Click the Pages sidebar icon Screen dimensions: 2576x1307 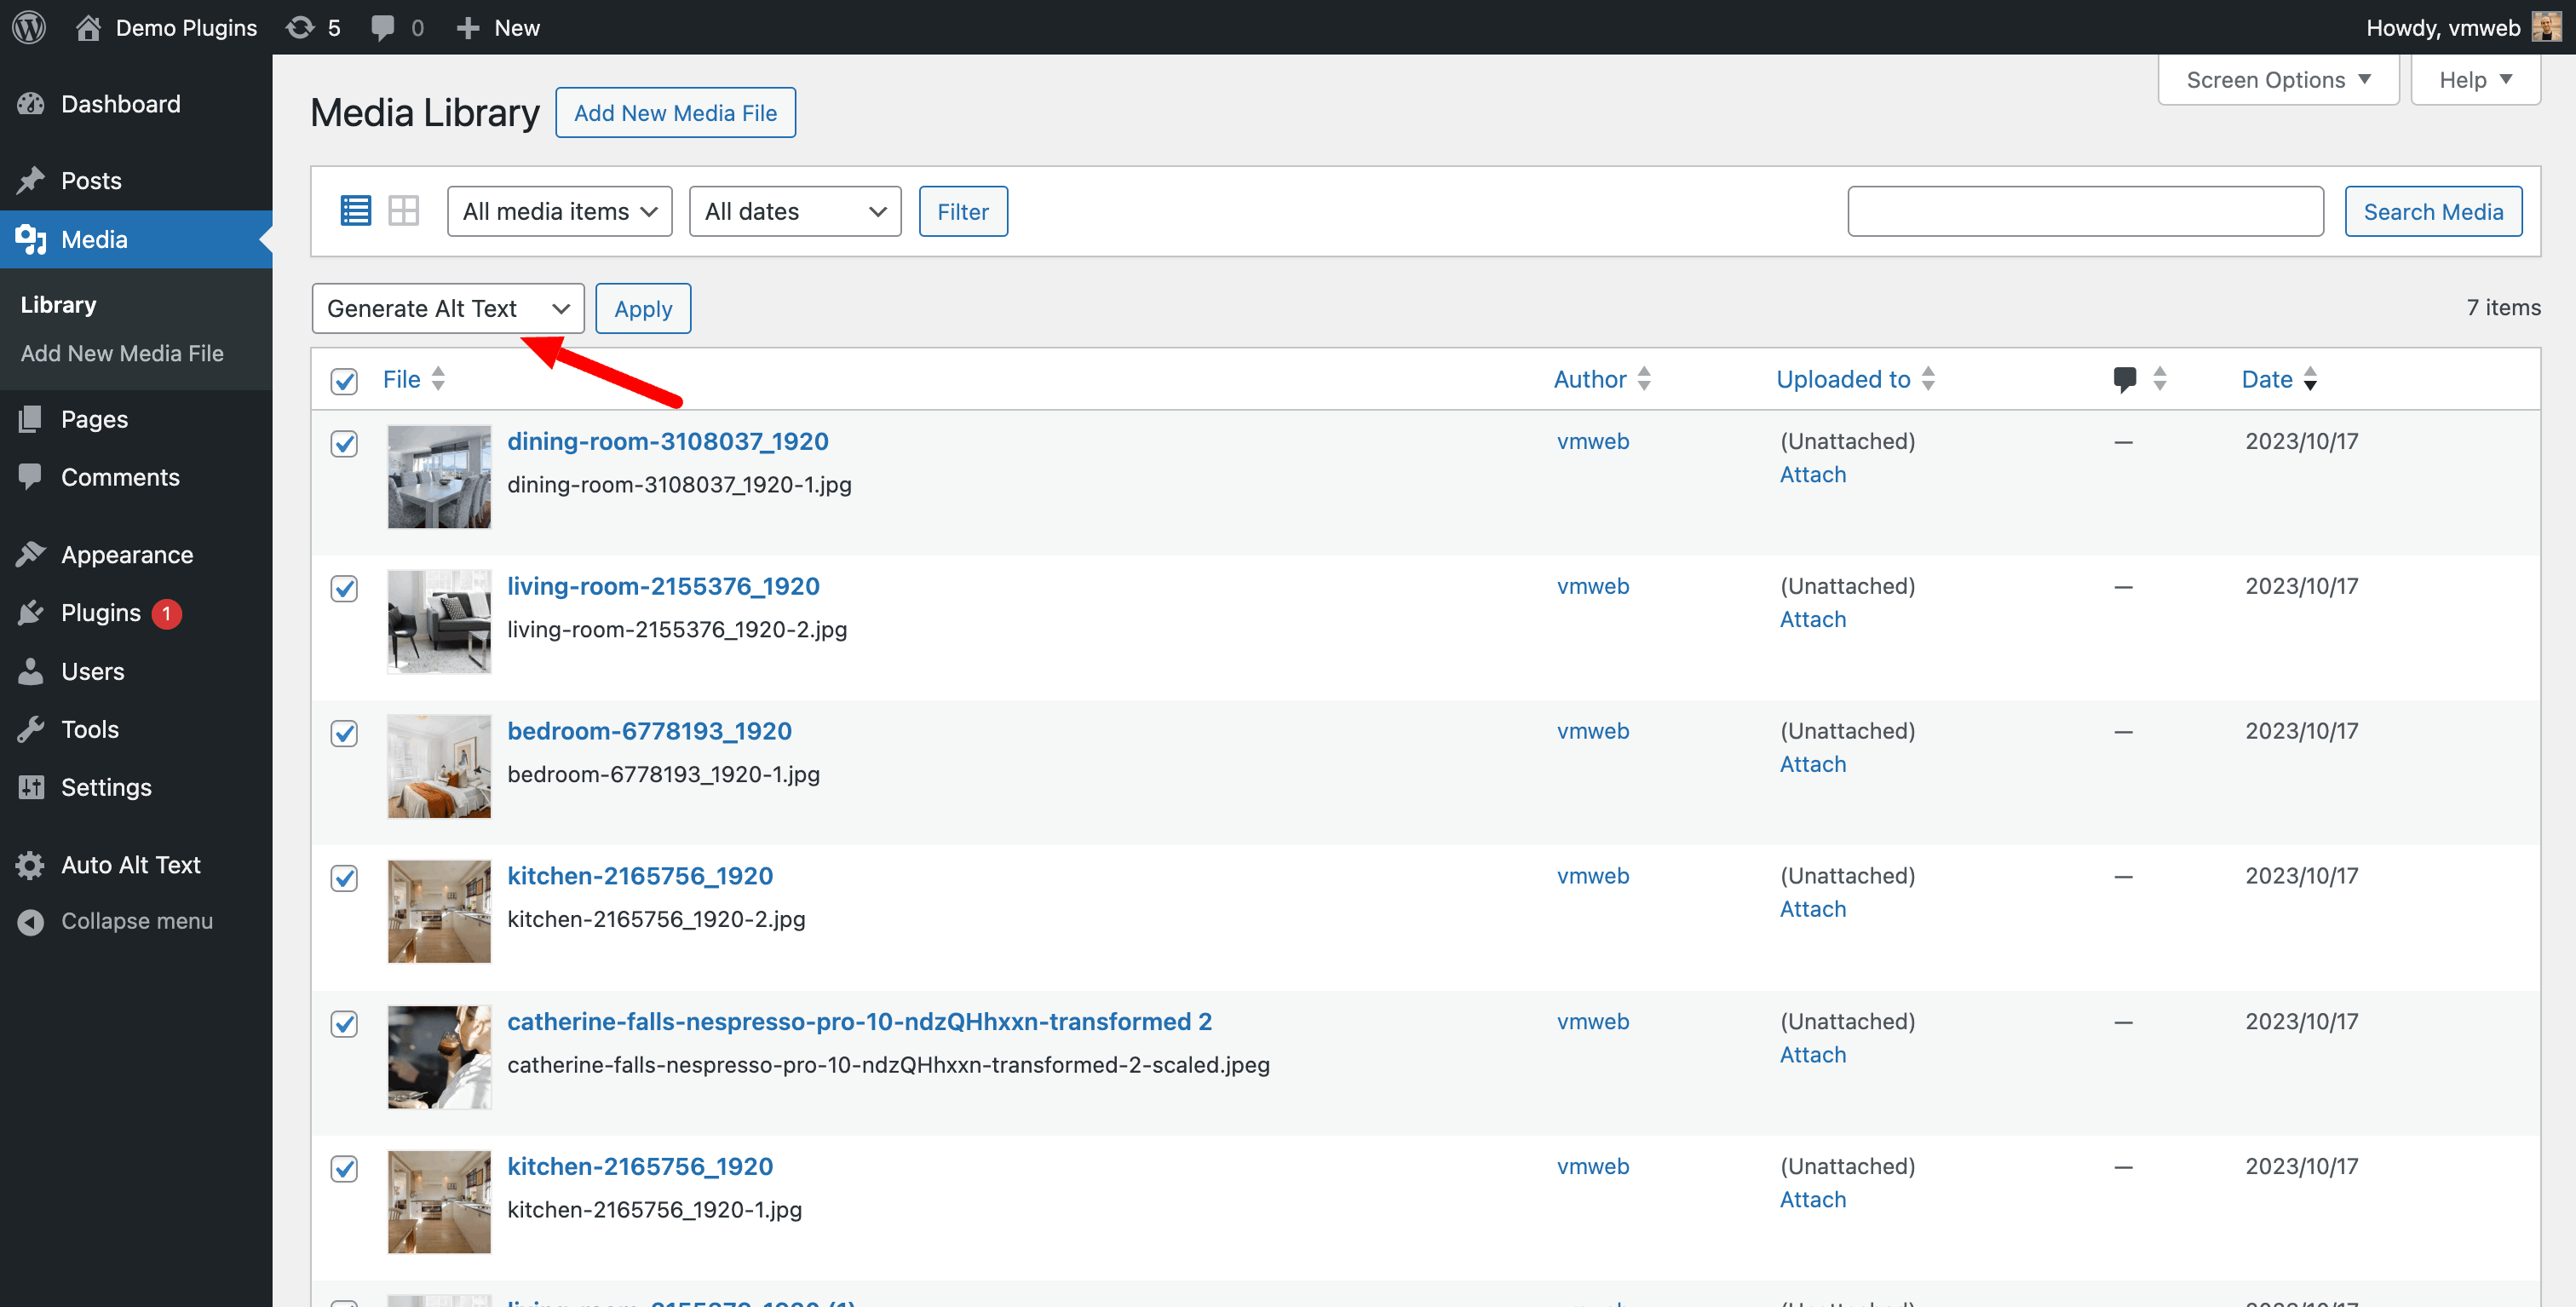31,418
